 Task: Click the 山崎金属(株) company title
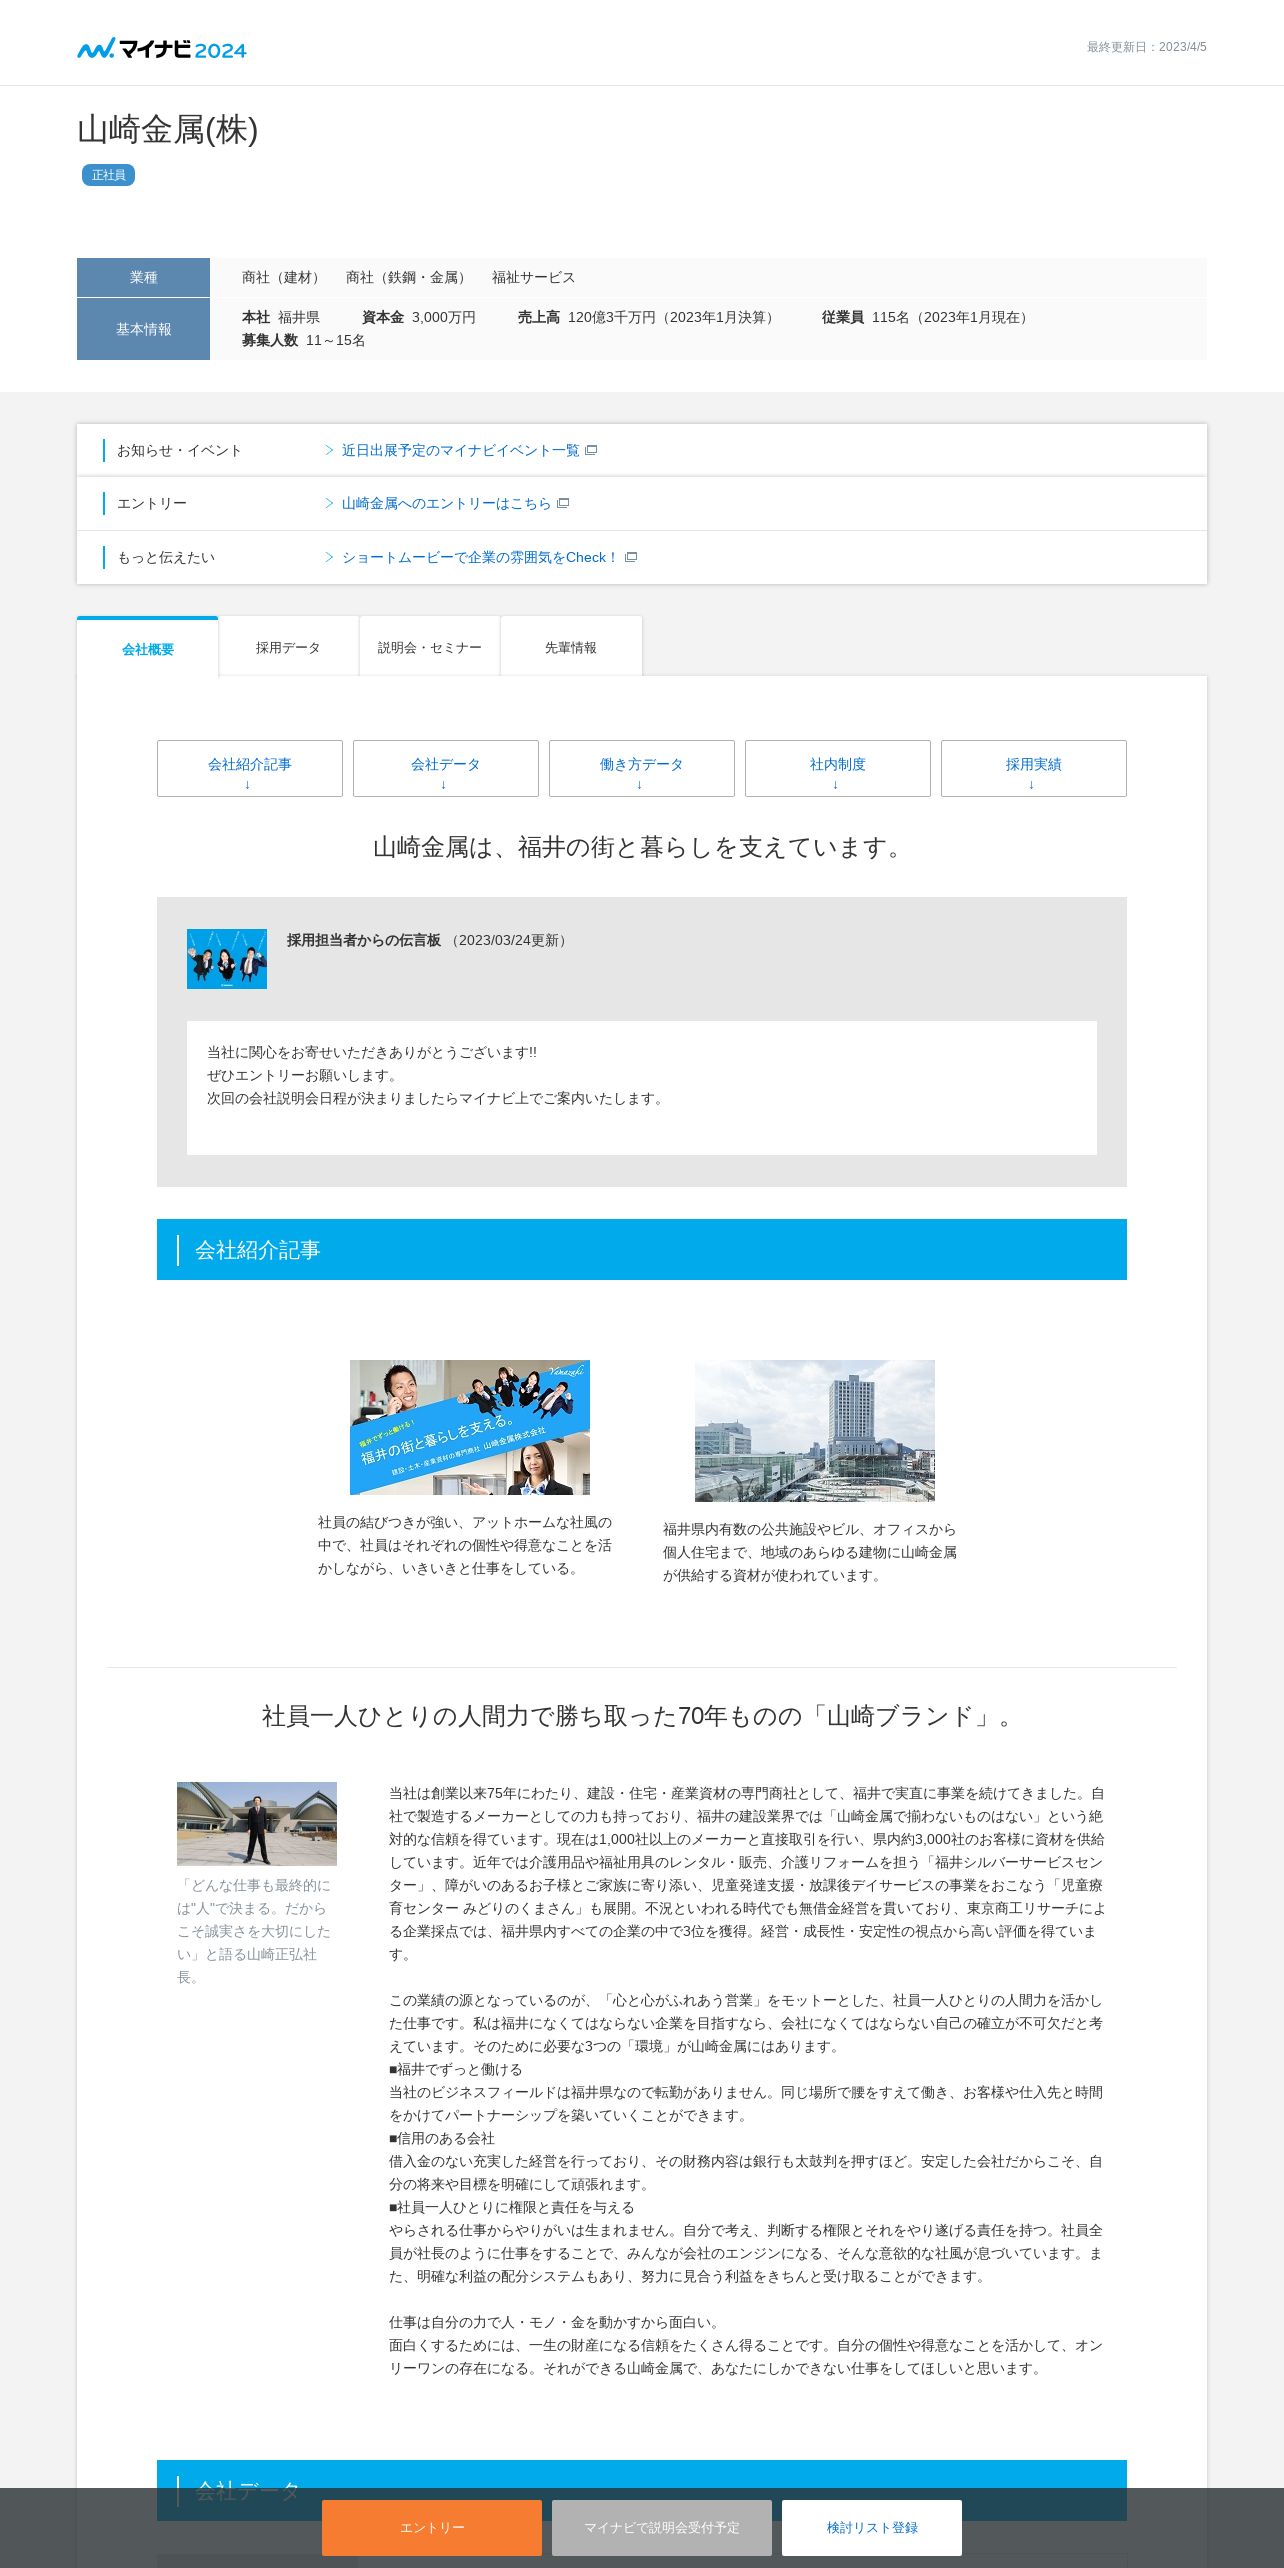(x=168, y=130)
